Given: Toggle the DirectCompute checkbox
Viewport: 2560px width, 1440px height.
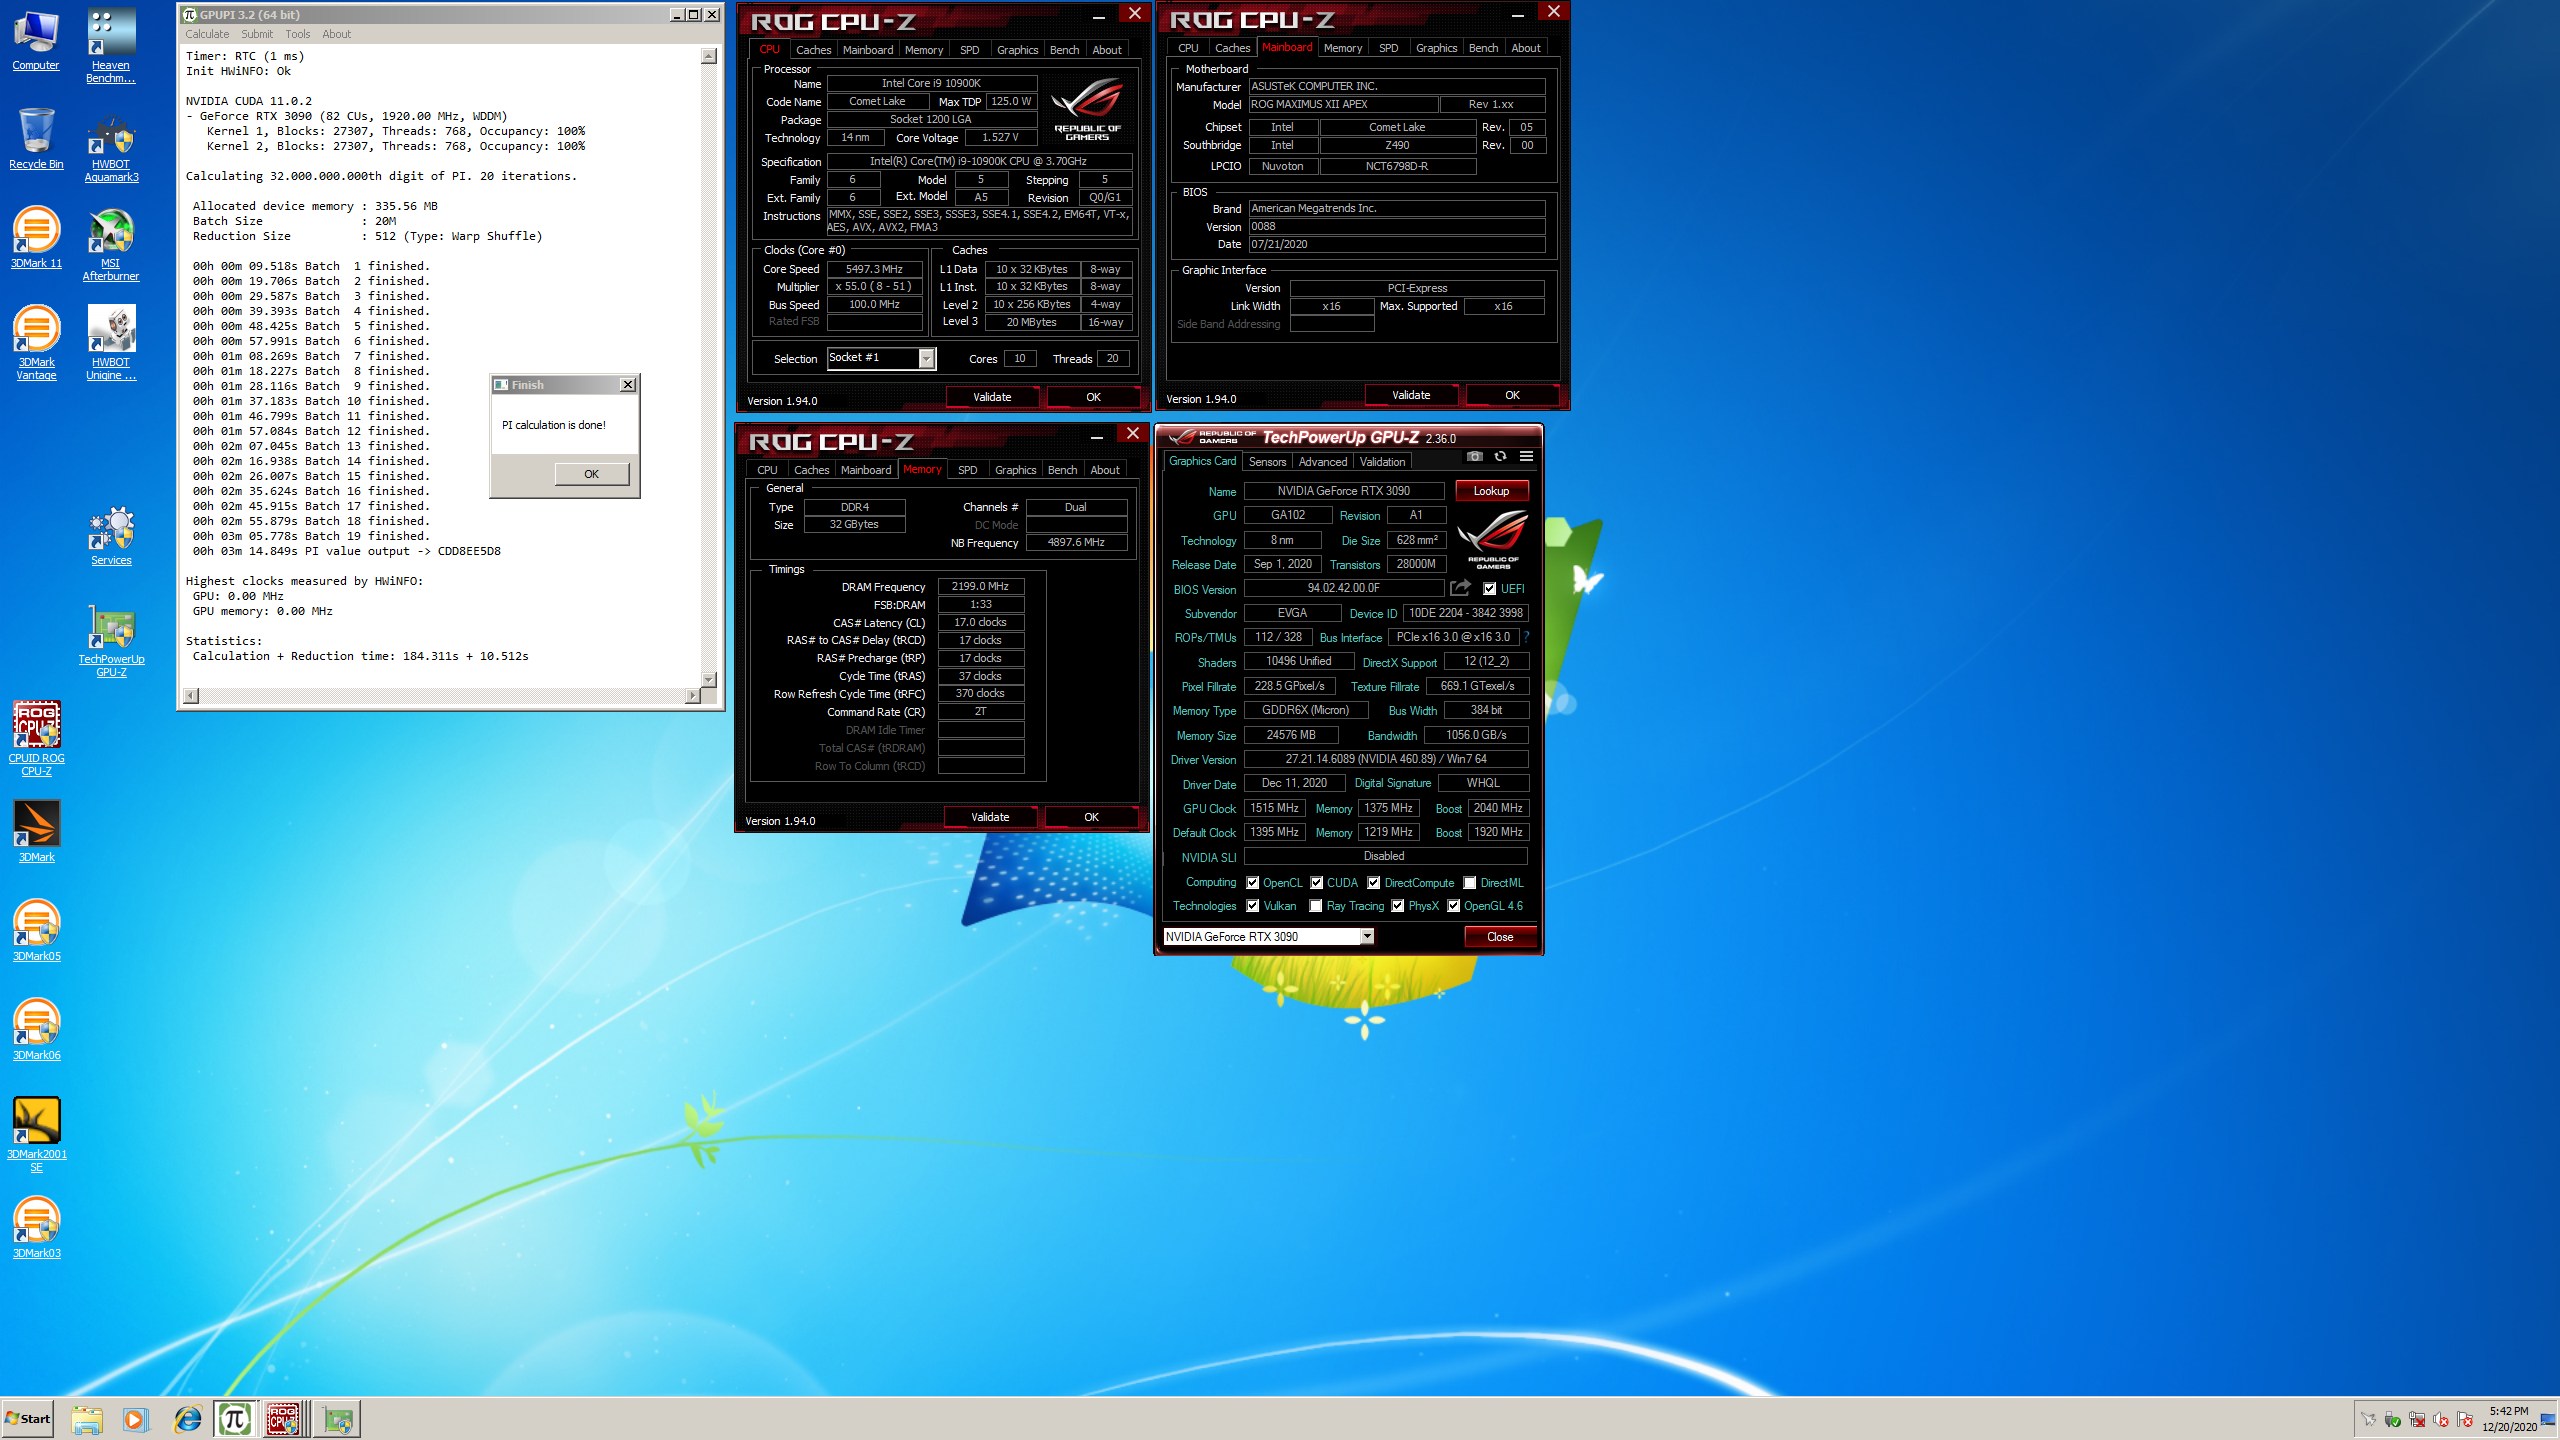Looking at the screenshot, I should pyautogui.click(x=1374, y=883).
